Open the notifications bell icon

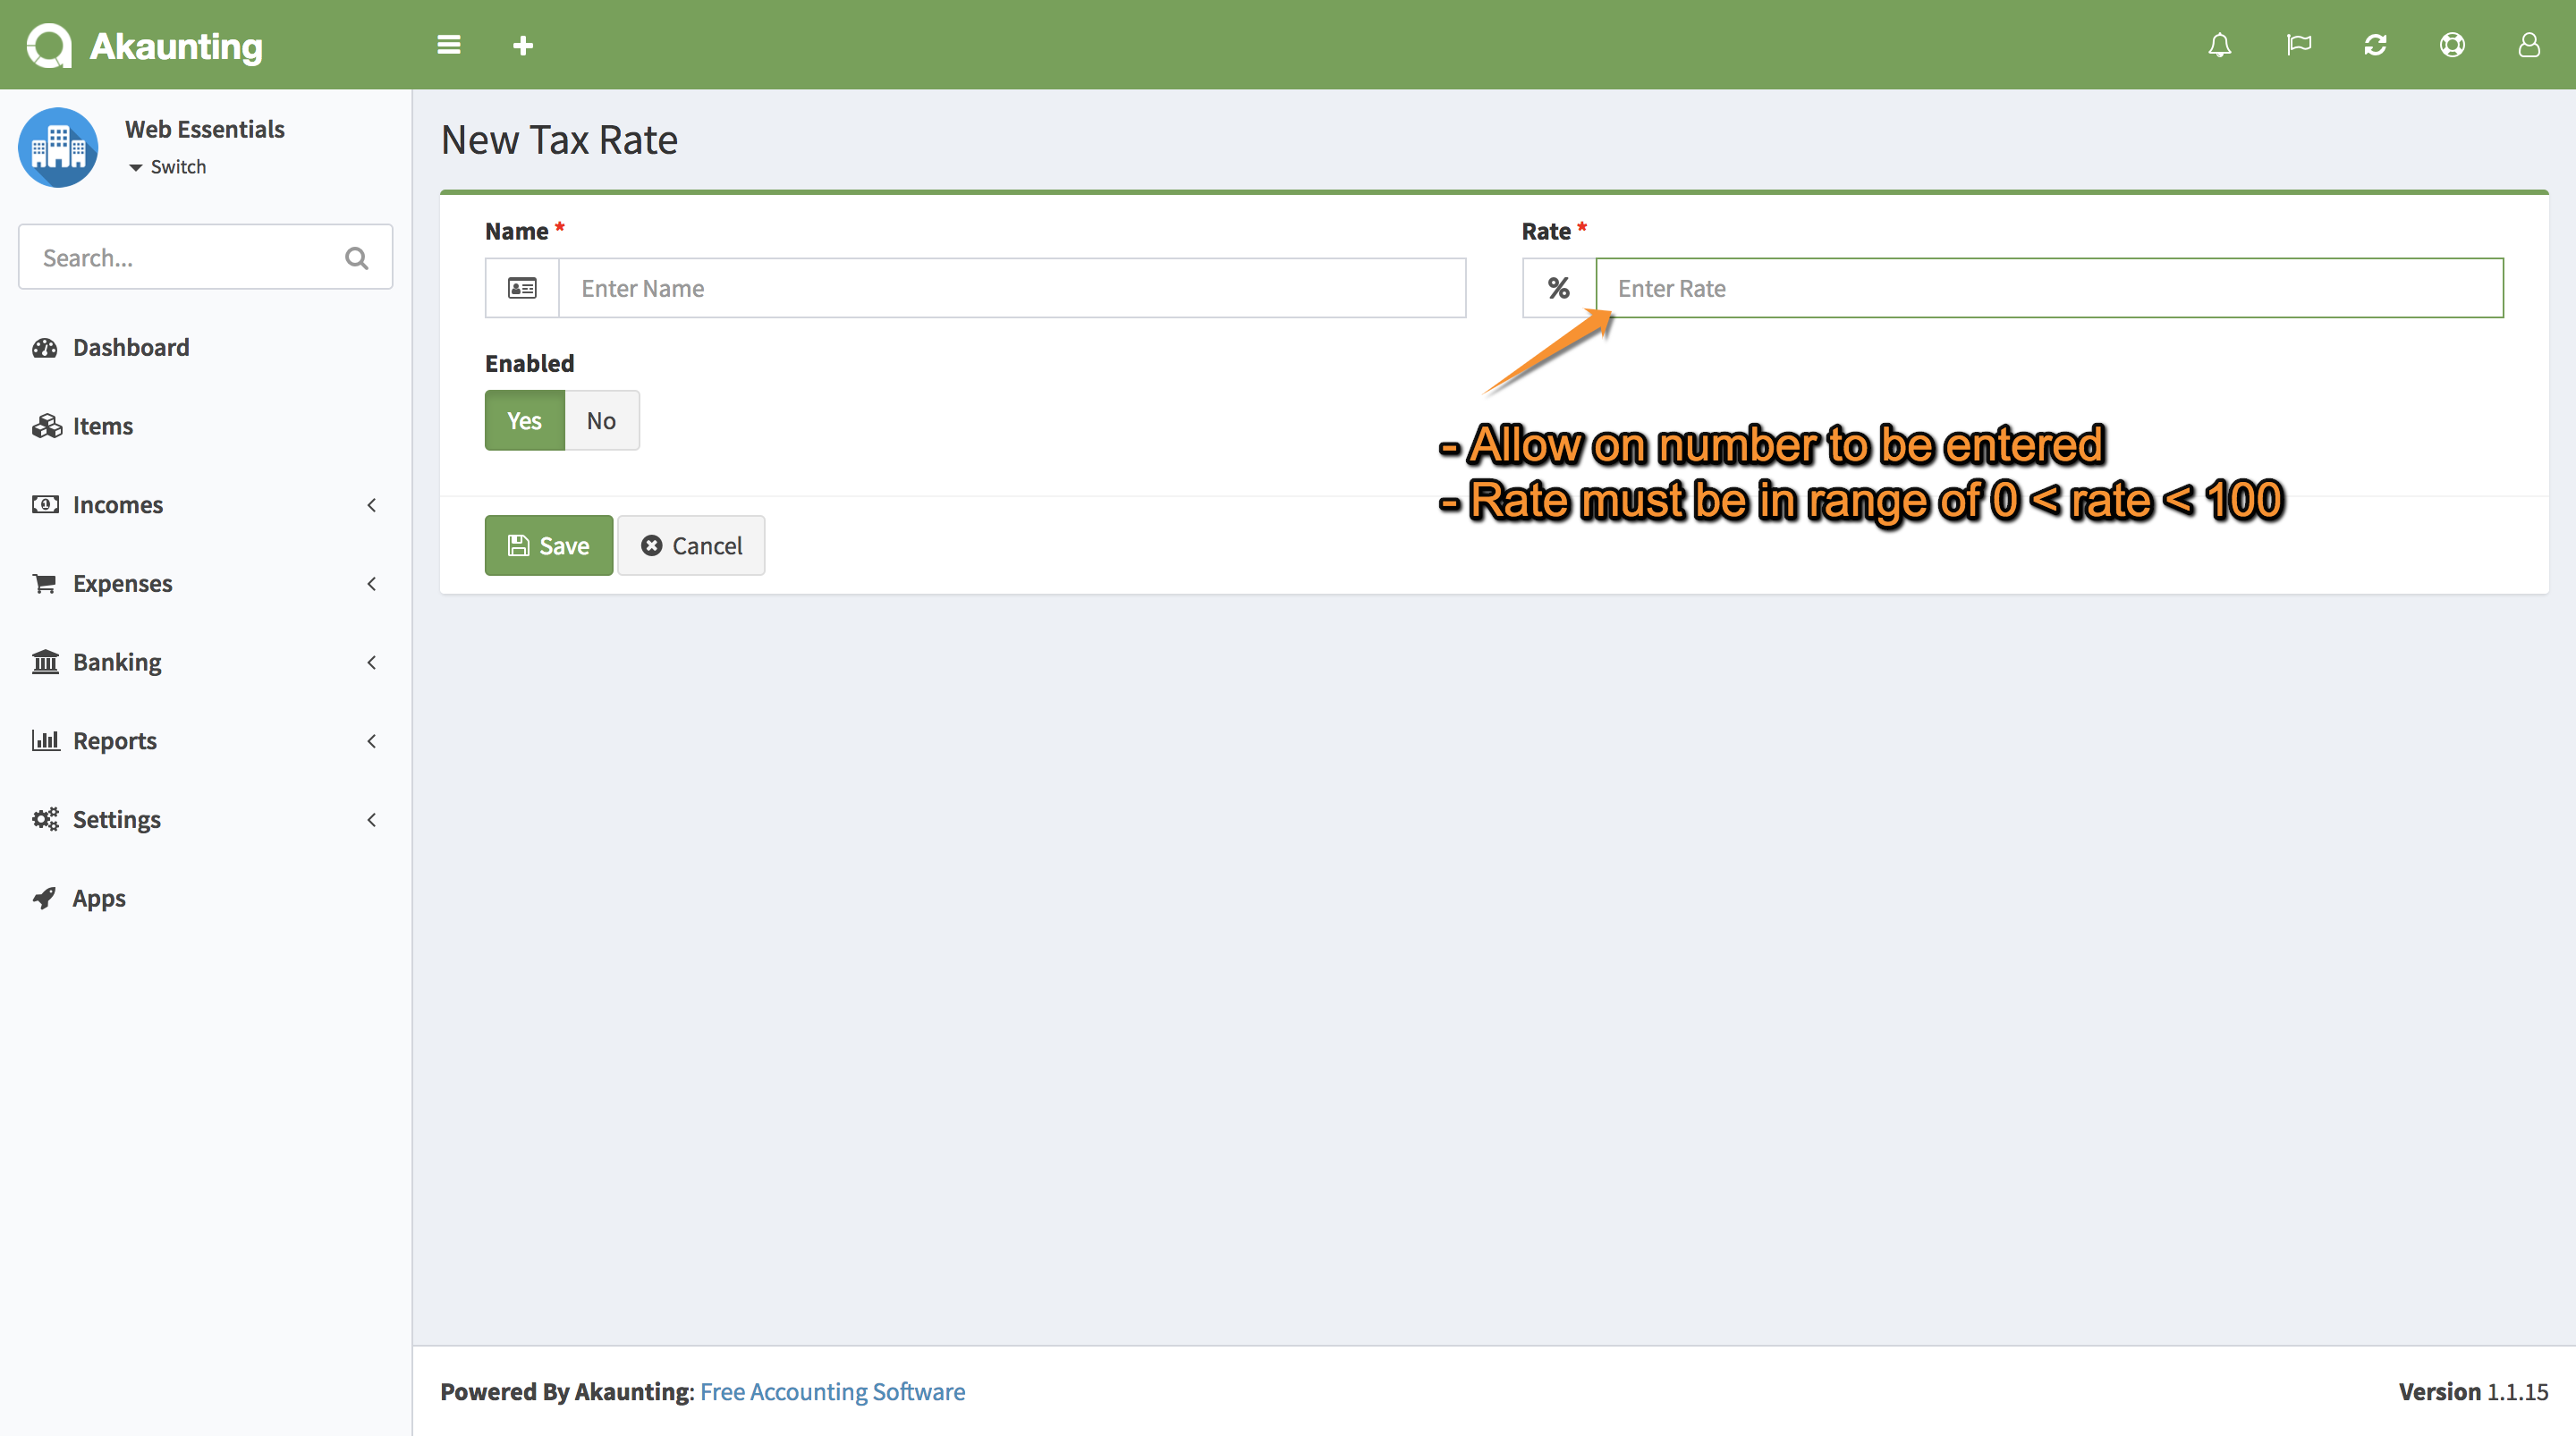click(x=2220, y=44)
